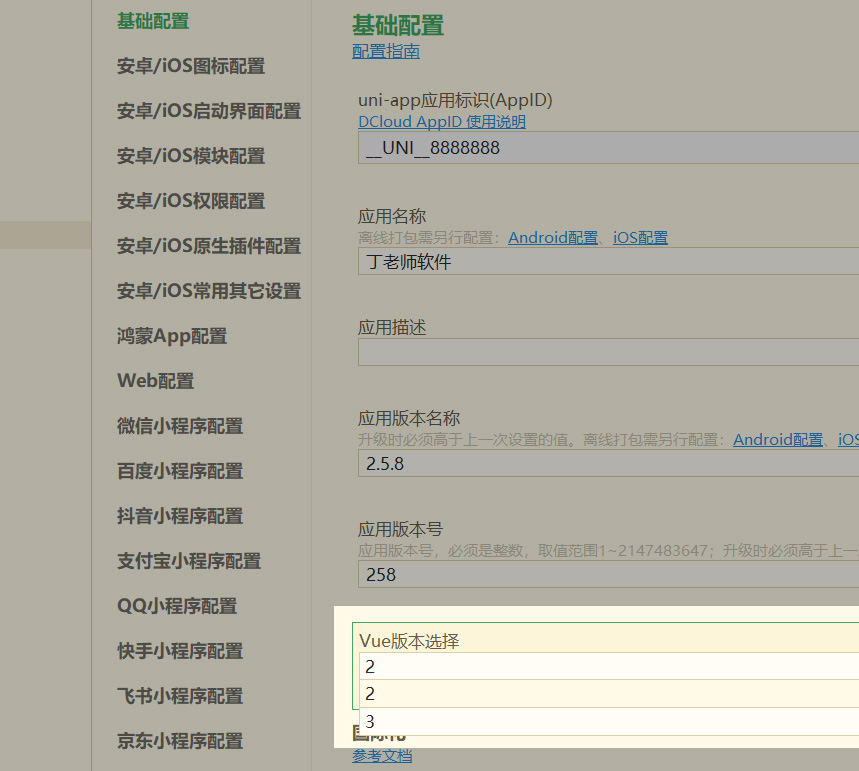The width and height of the screenshot is (859, 771).
Task: Open 安卓/iOS启动界面配置 settings
Action: [x=208, y=111]
